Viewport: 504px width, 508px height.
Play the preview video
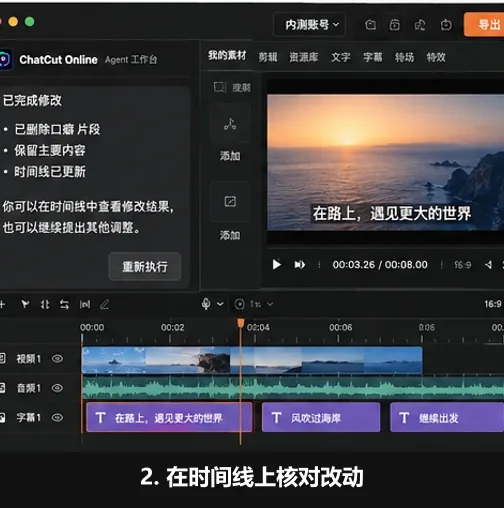tap(276, 265)
